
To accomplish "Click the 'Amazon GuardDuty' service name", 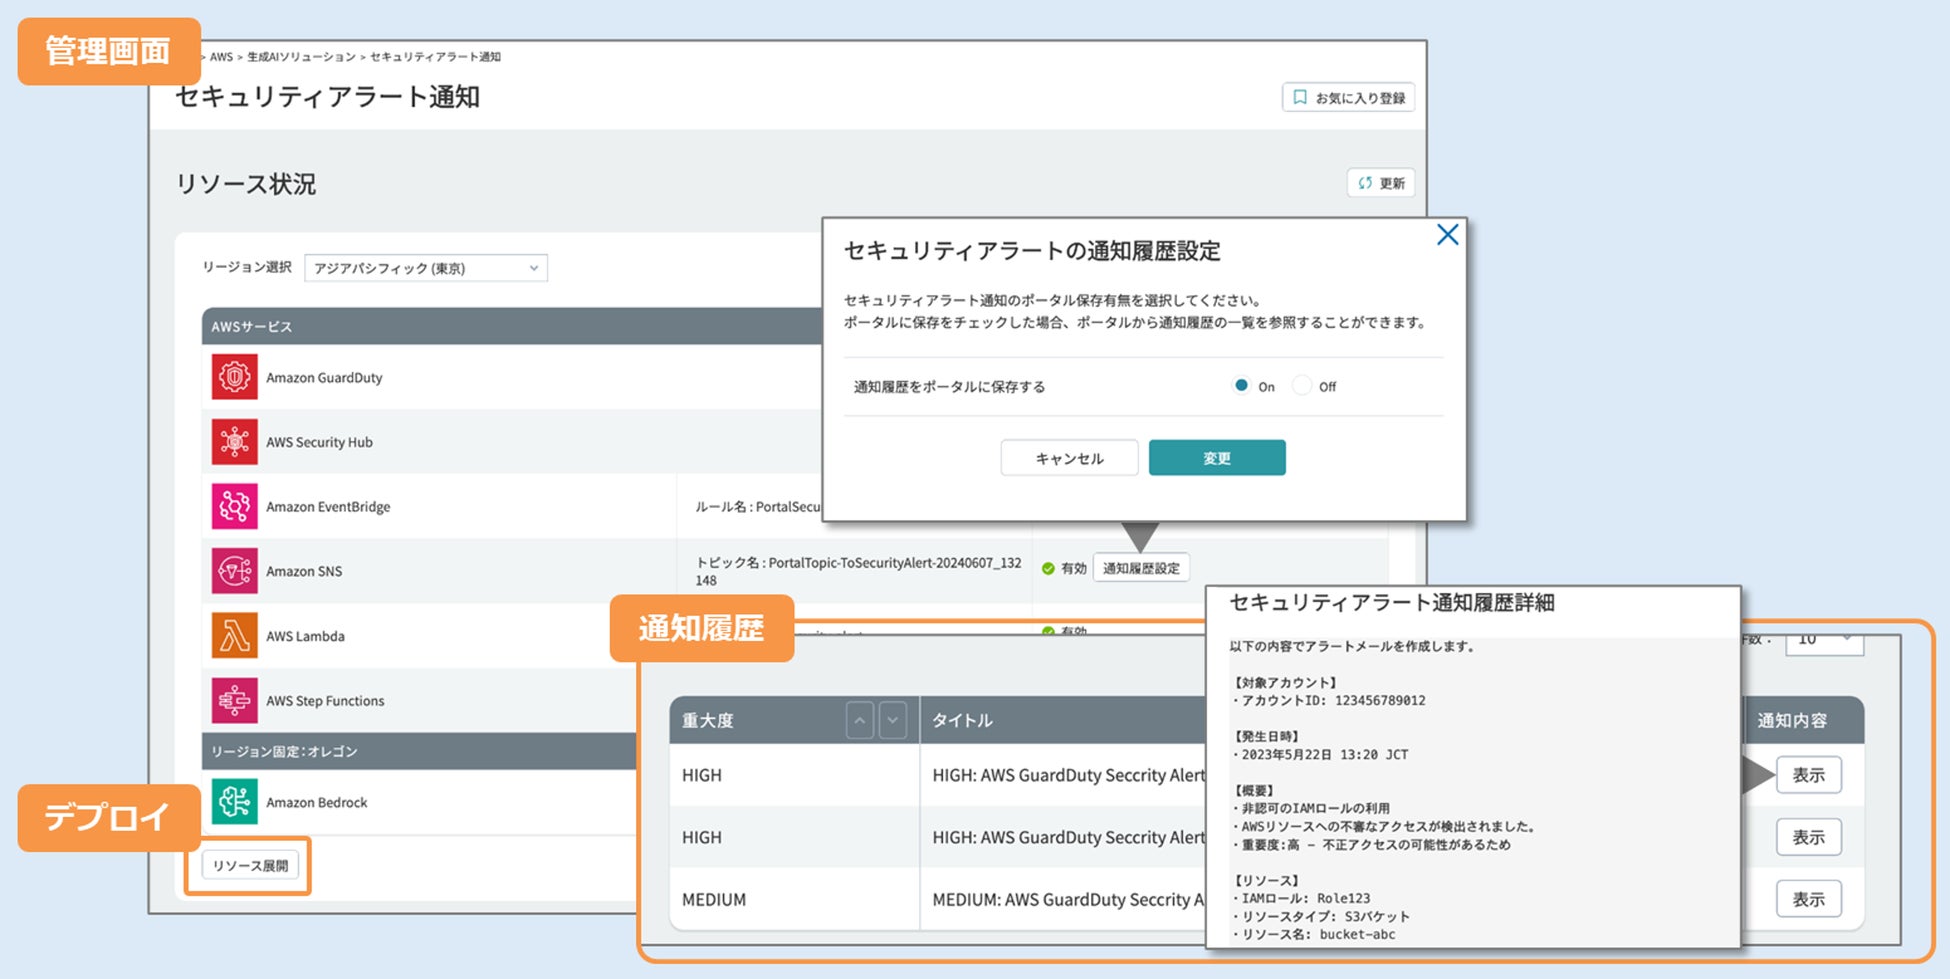I will (x=324, y=378).
